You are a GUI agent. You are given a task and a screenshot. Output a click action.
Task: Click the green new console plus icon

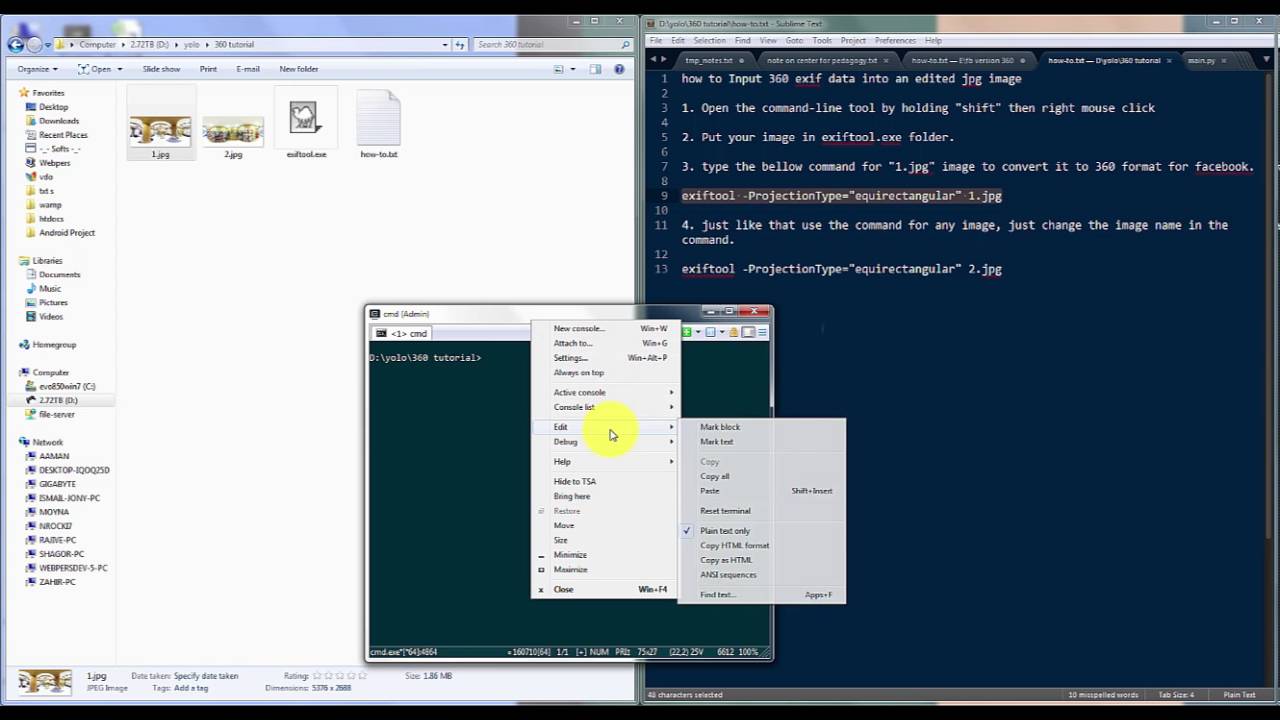click(688, 332)
